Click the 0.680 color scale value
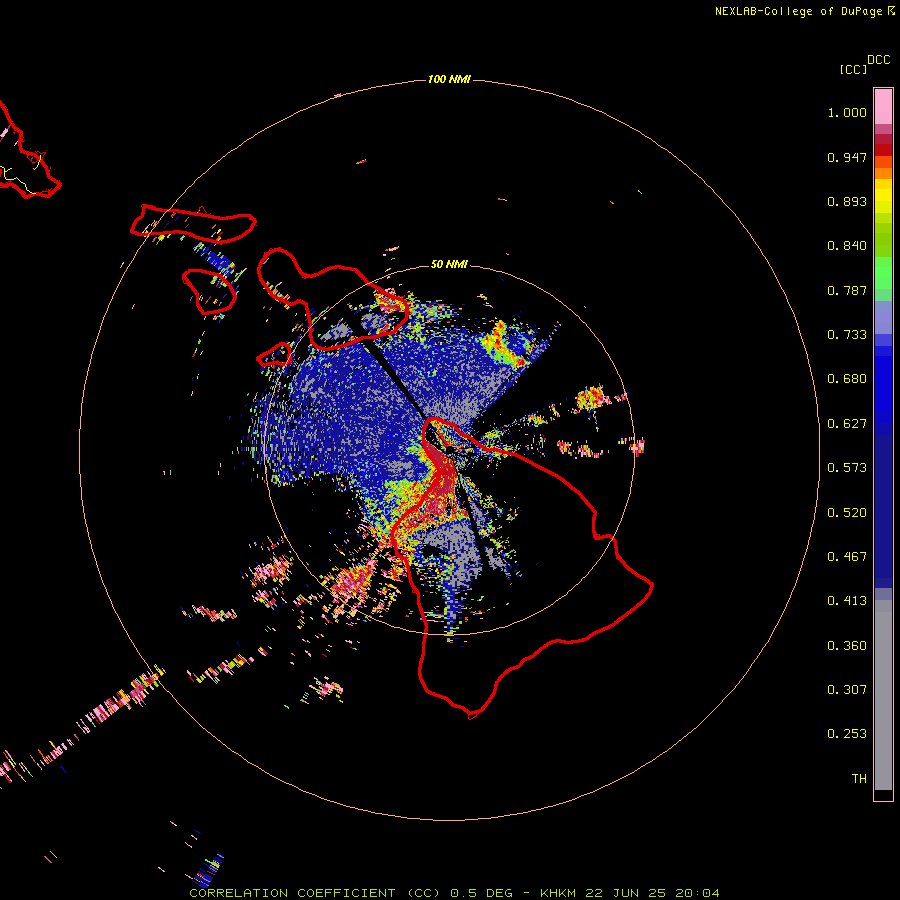 point(847,379)
